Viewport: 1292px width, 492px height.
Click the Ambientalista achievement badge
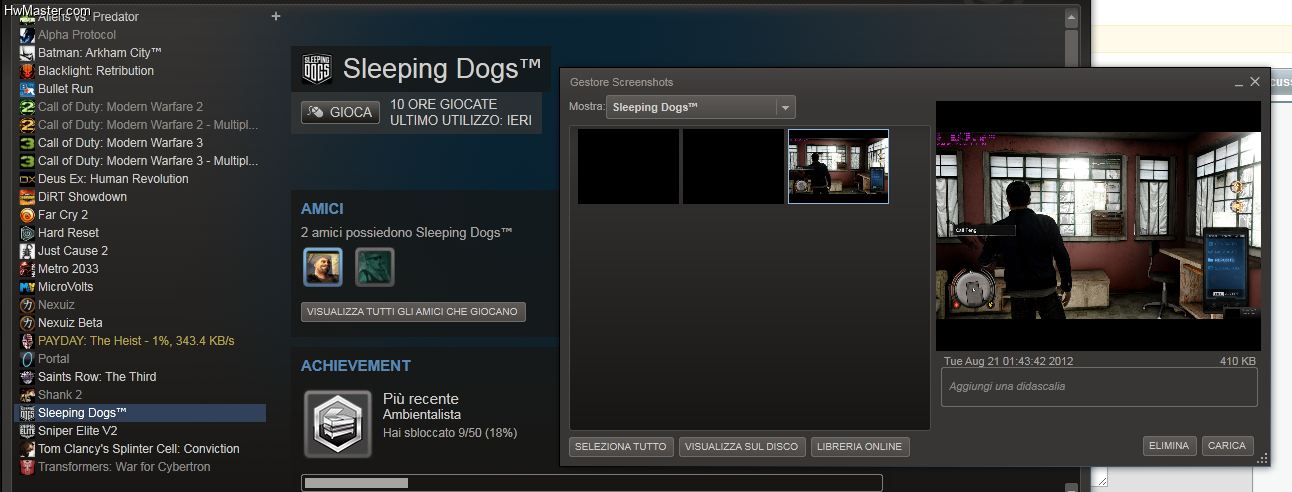tap(338, 424)
